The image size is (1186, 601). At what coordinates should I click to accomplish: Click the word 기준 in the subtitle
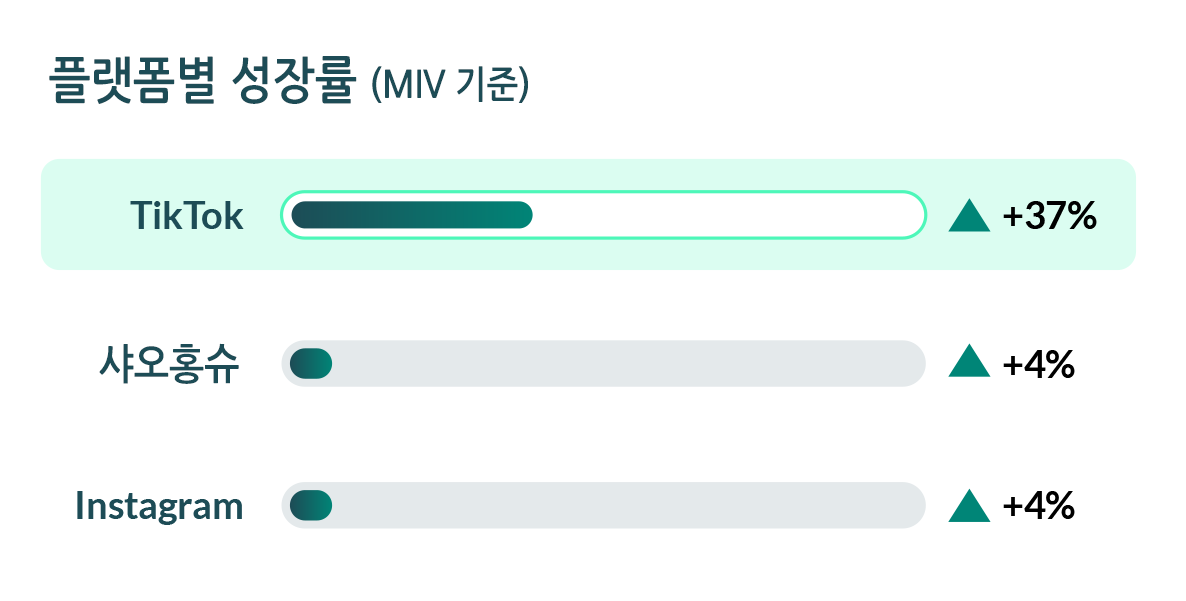pyautogui.click(x=486, y=86)
